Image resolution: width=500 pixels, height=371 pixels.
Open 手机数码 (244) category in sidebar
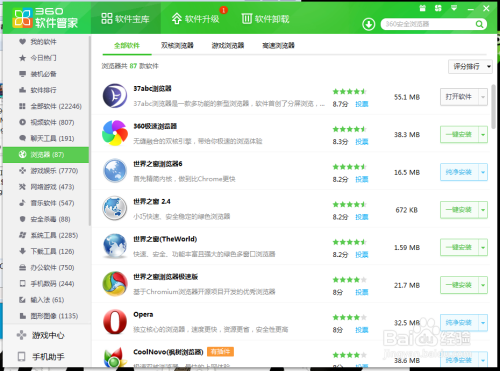[x=46, y=284]
